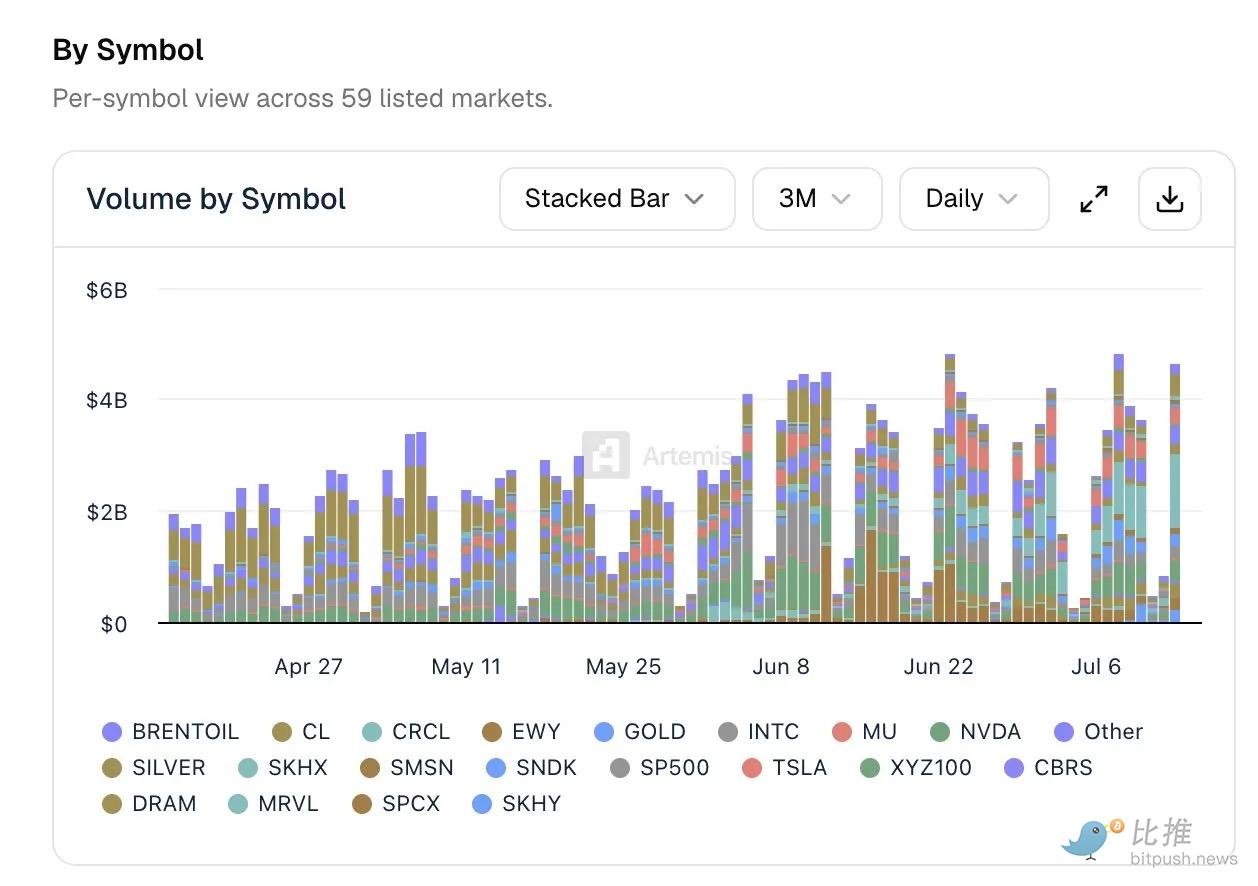The height and width of the screenshot is (886, 1258).
Task: Toggle the TSLA legend entry
Action: [x=785, y=768]
